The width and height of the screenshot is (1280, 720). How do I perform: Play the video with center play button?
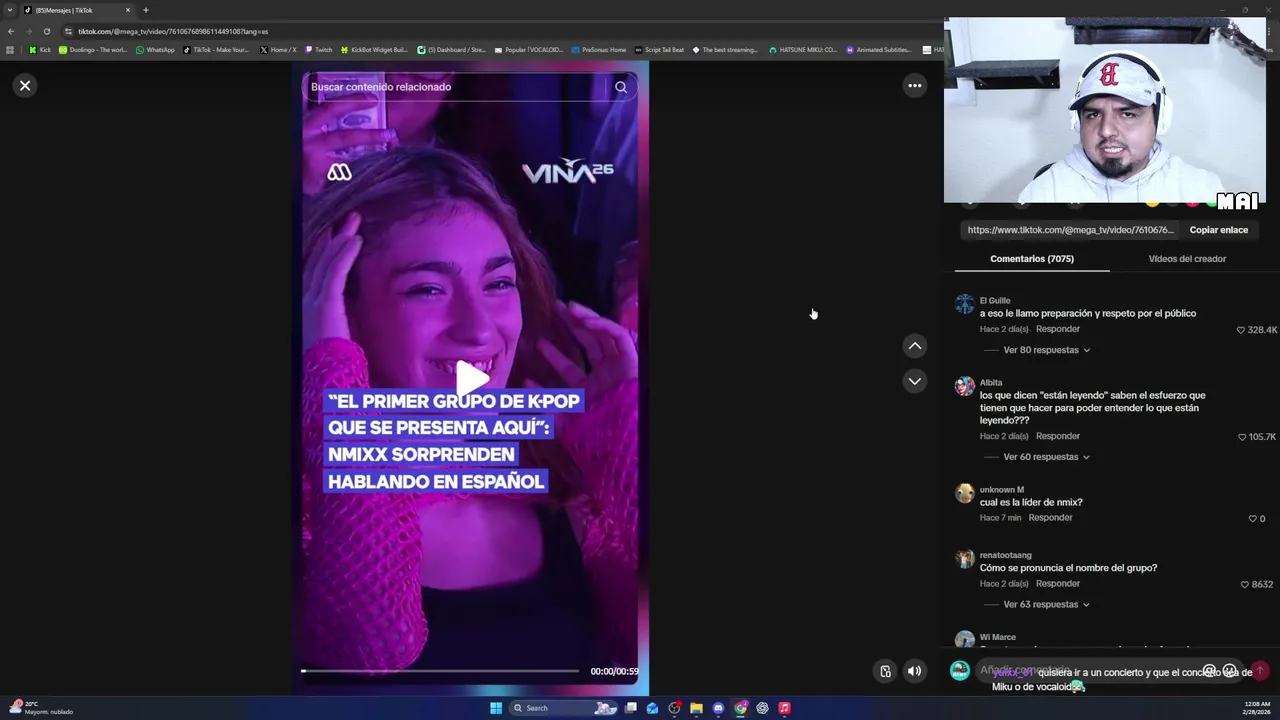473,378
